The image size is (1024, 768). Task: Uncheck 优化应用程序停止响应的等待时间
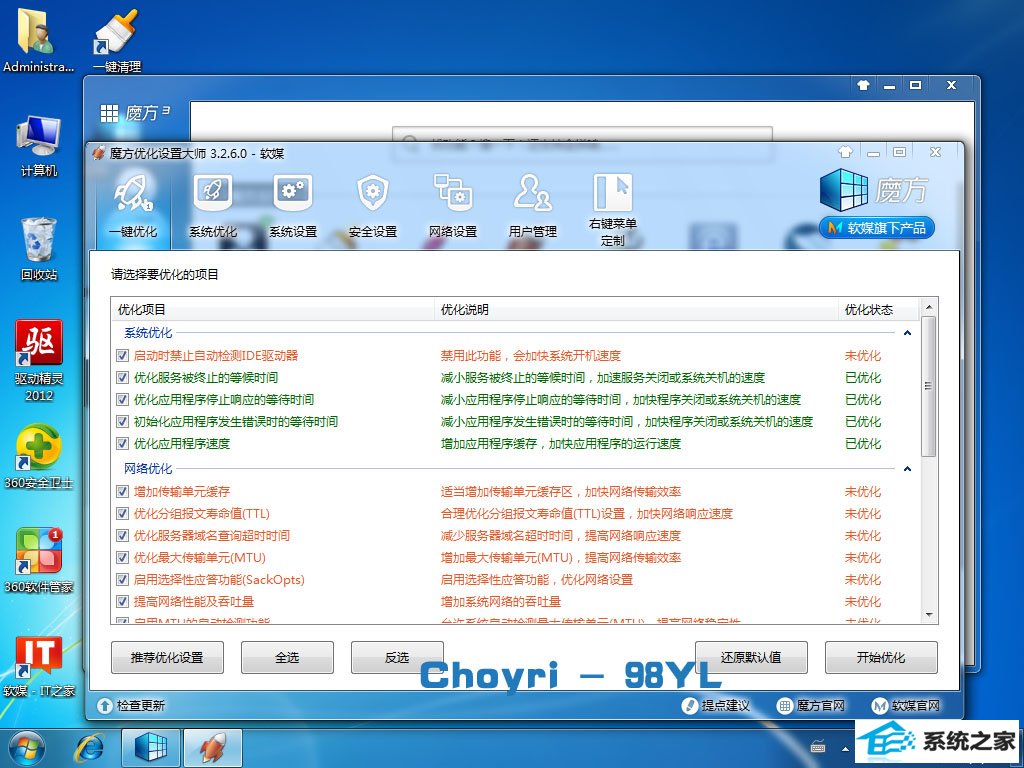[122, 400]
